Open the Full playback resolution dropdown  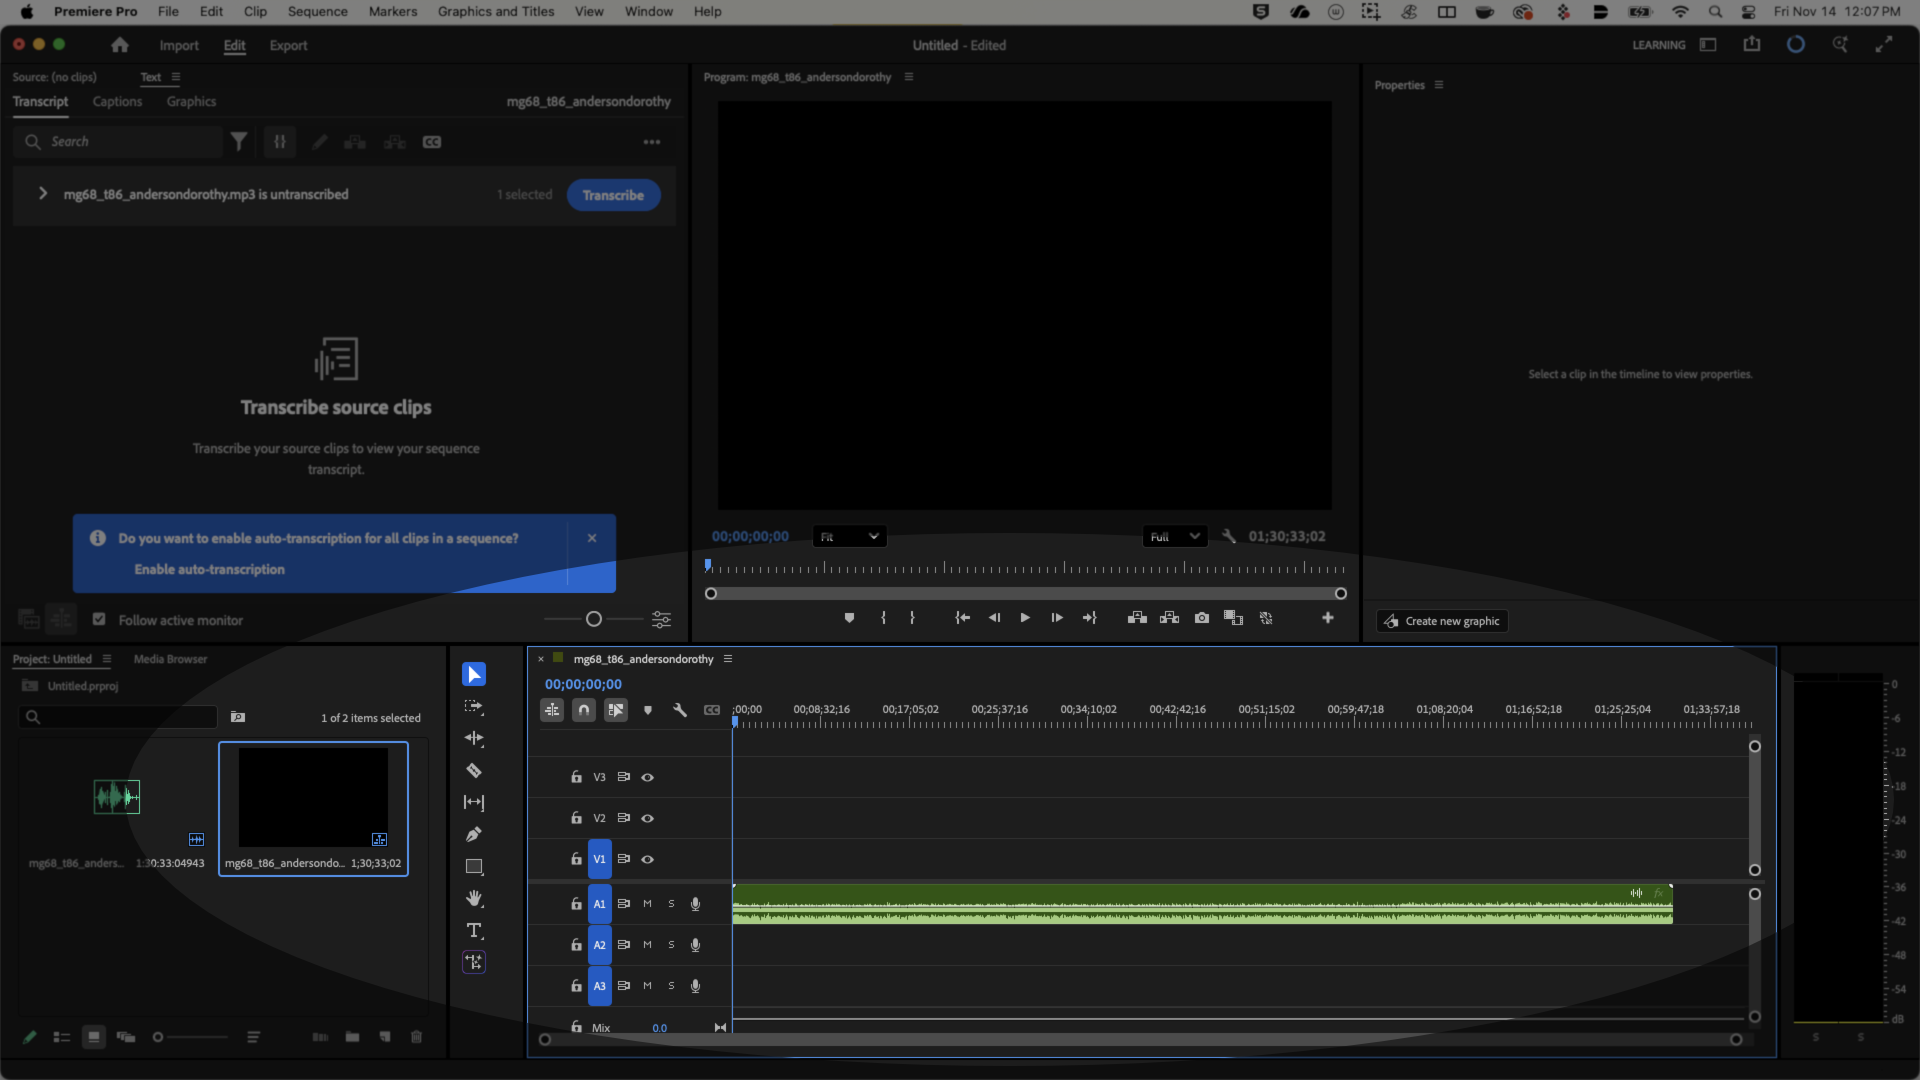coord(1174,537)
